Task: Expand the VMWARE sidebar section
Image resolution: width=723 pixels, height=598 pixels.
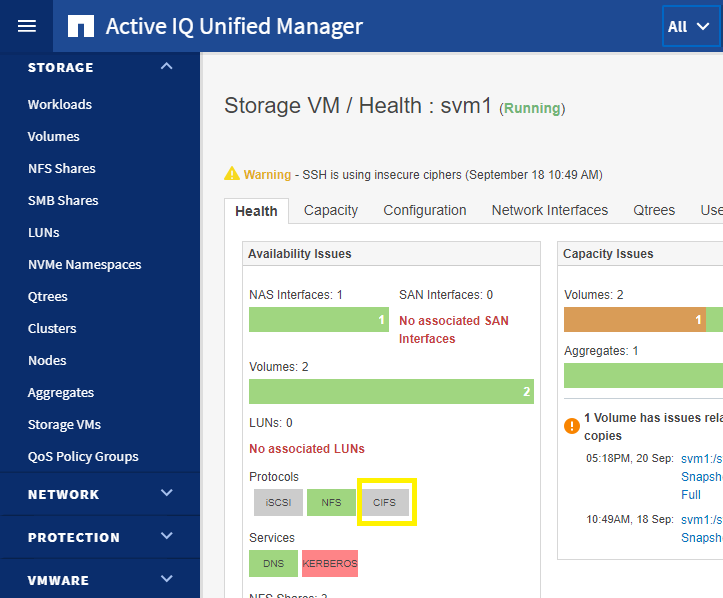Action: click(167, 580)
